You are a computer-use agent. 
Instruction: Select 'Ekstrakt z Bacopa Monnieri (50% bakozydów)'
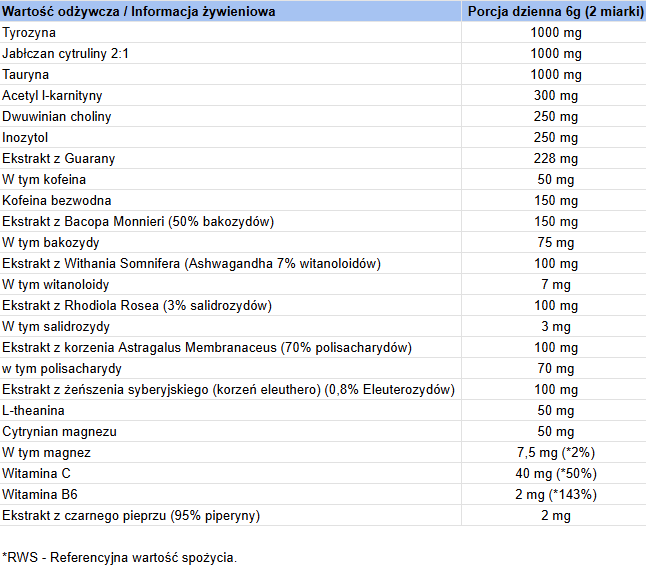click(x=138, y=222)
